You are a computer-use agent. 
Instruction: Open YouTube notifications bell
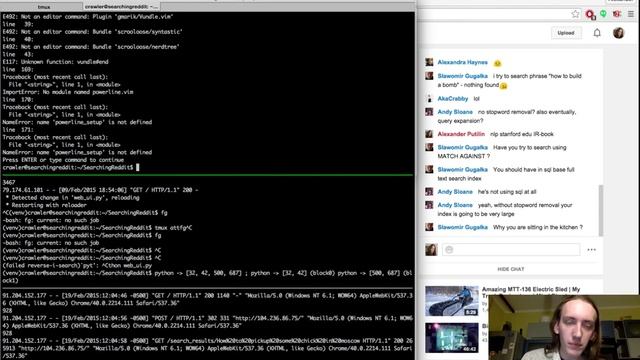click(597, 33)
